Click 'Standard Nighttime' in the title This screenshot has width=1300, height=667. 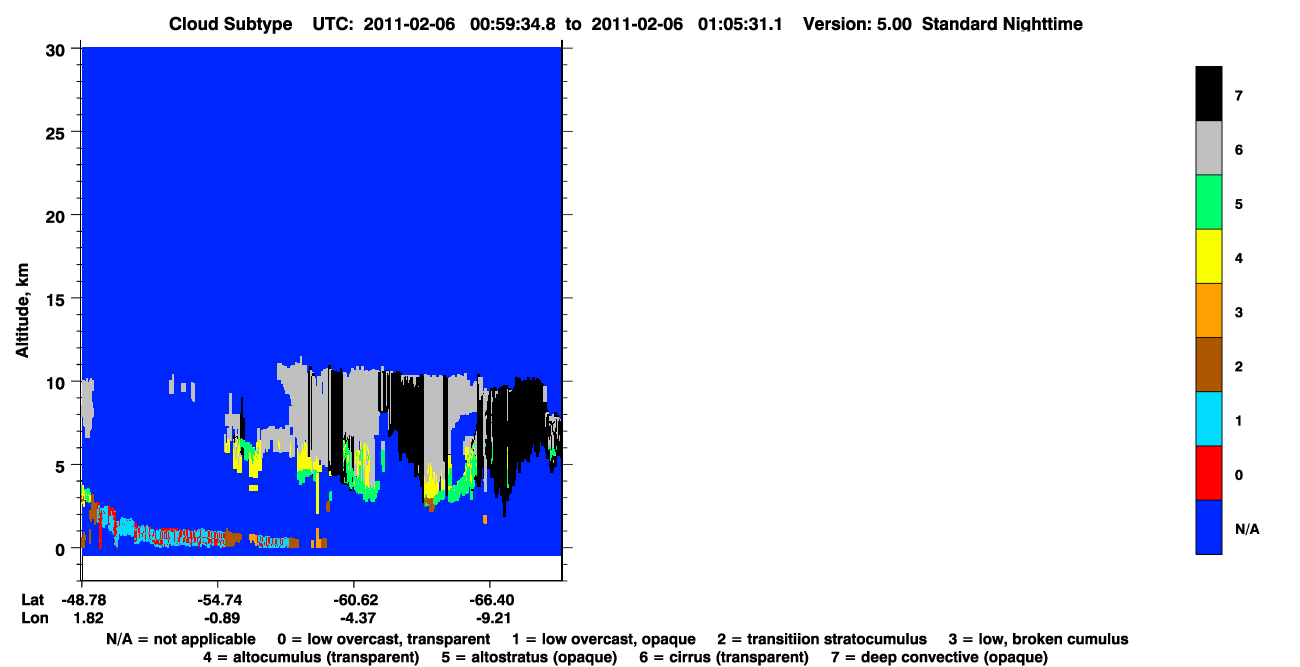click(1003, 23)
